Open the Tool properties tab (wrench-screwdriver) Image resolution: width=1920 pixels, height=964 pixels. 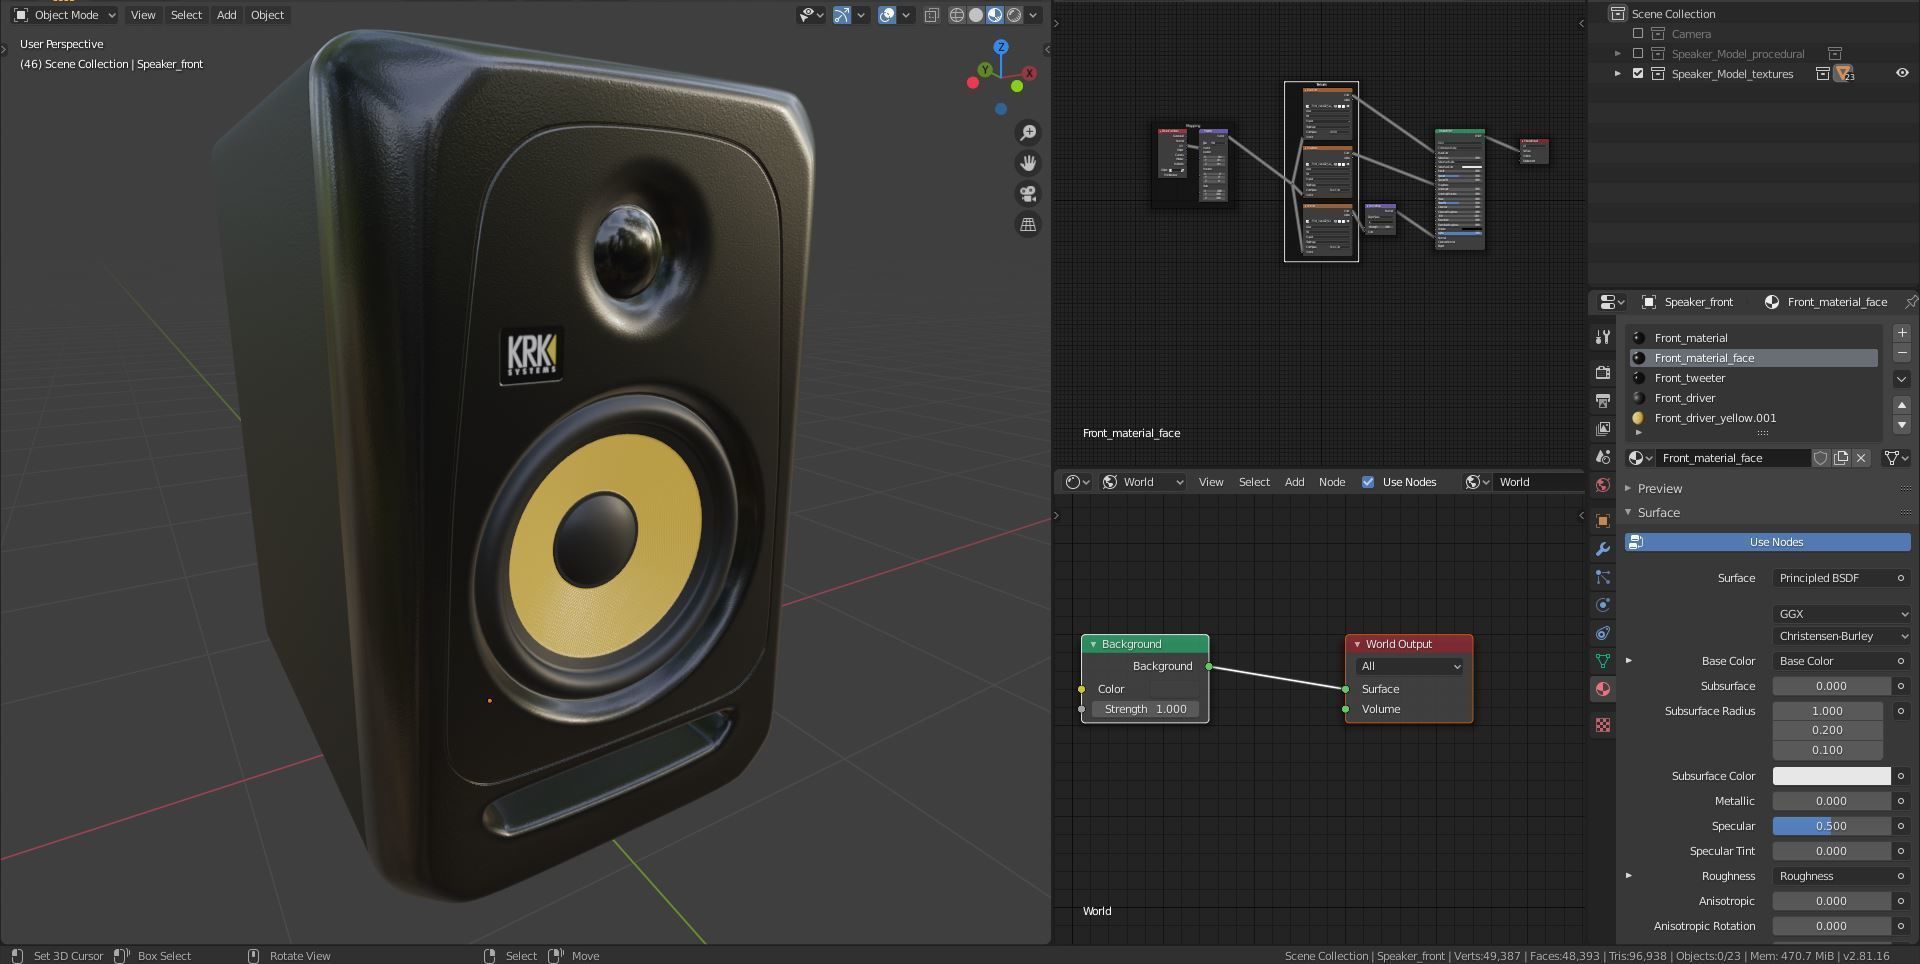(1603, 338)
